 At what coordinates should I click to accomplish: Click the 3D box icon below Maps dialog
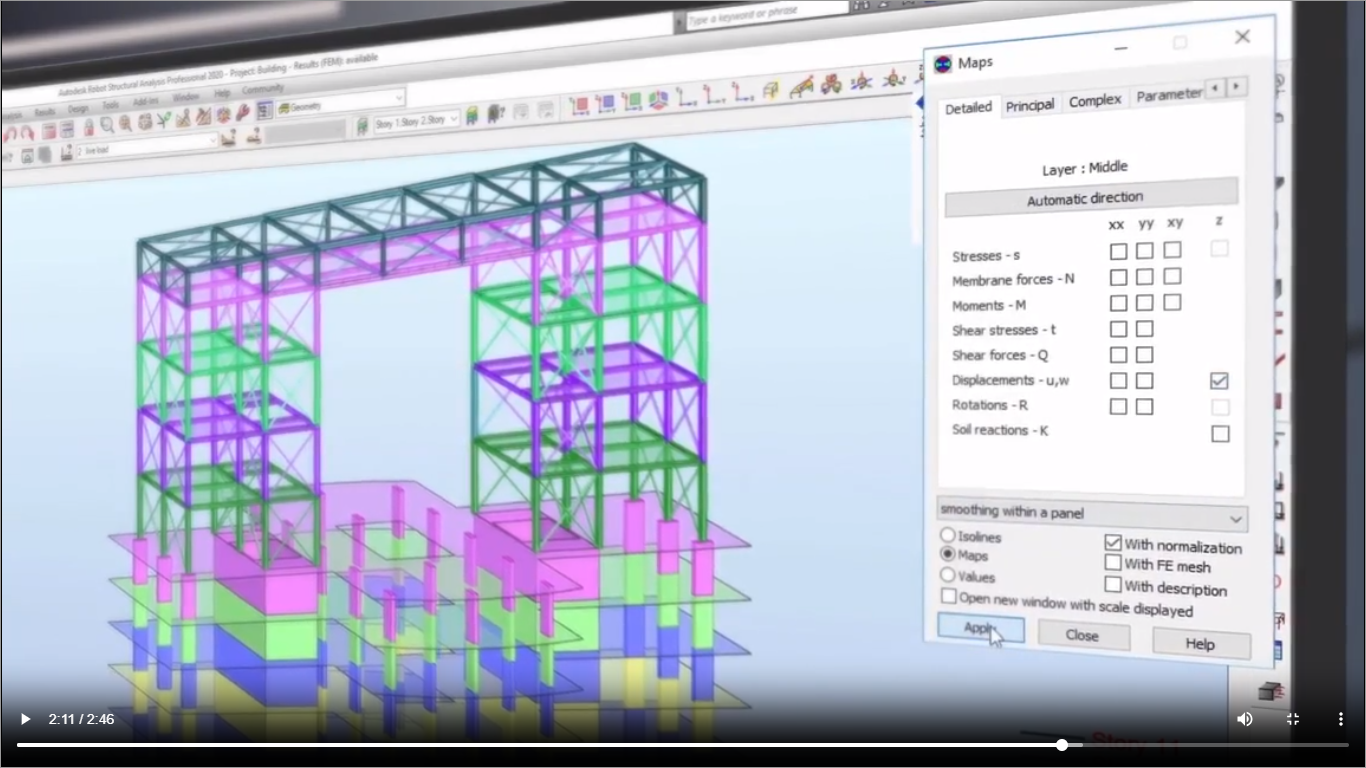click(x=1270, y=691)
